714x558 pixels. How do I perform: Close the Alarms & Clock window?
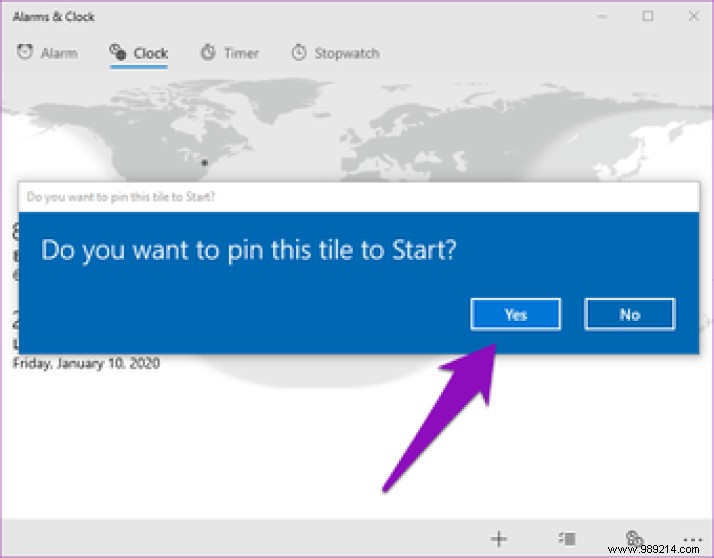tap(694, 16)
